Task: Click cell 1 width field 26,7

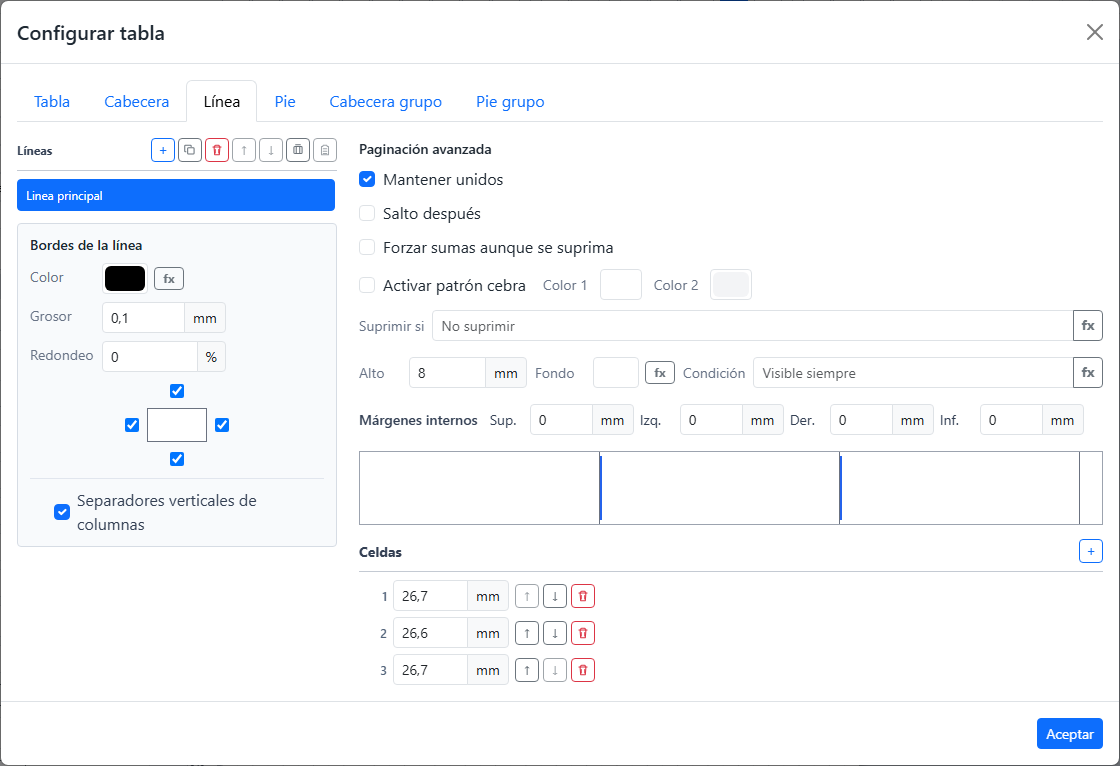Action: (x=431, y=596)
